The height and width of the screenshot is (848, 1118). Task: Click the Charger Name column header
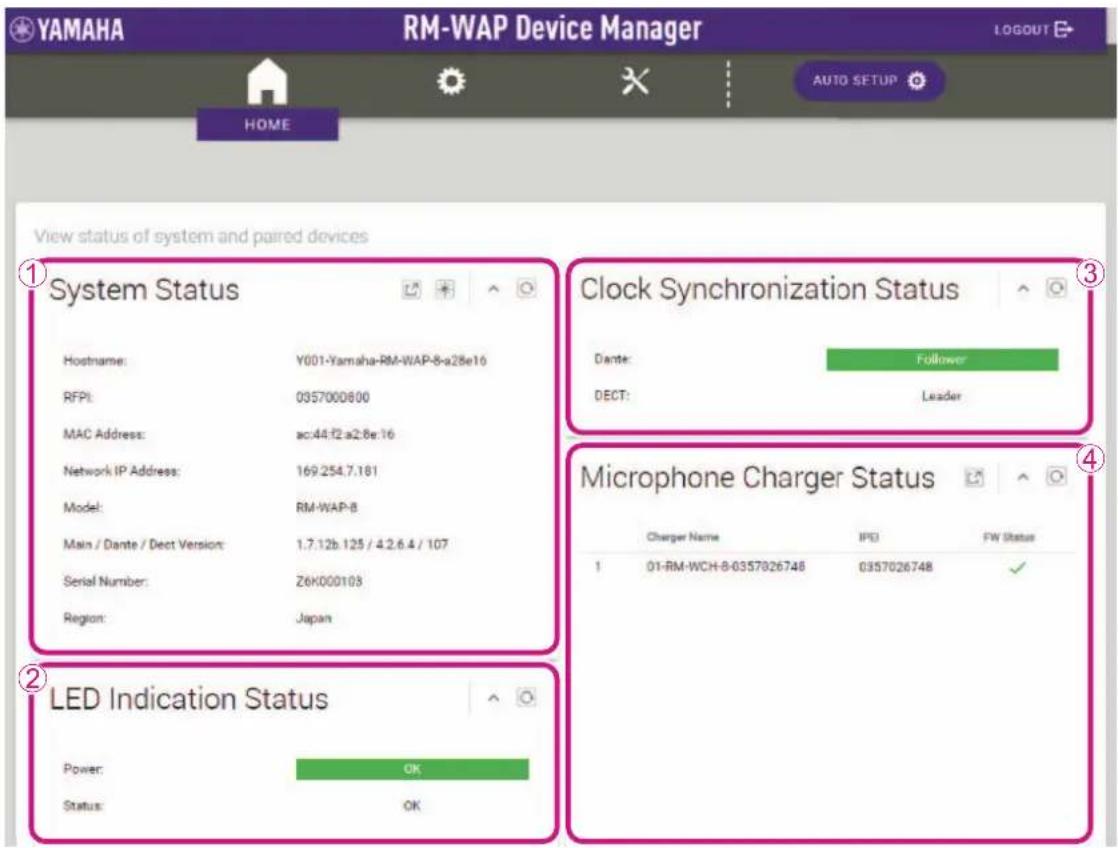click(x=682, y=537)
